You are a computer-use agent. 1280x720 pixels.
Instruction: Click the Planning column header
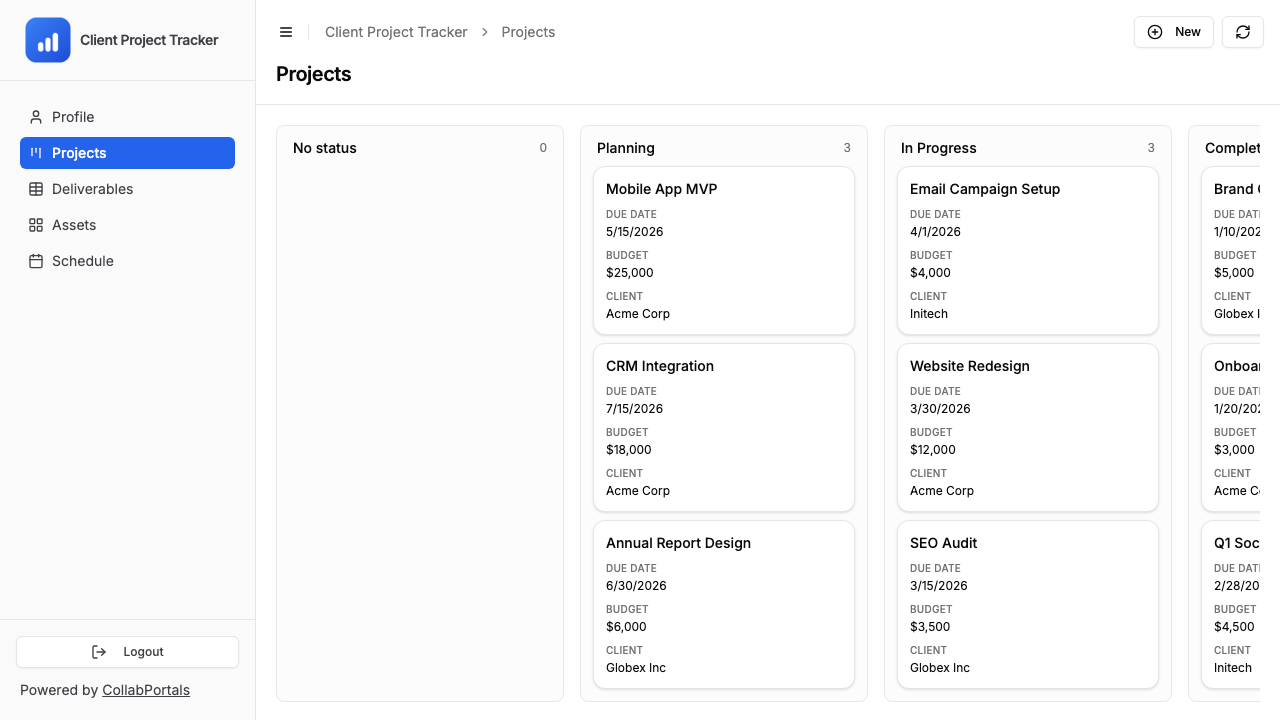pos(626,148)
